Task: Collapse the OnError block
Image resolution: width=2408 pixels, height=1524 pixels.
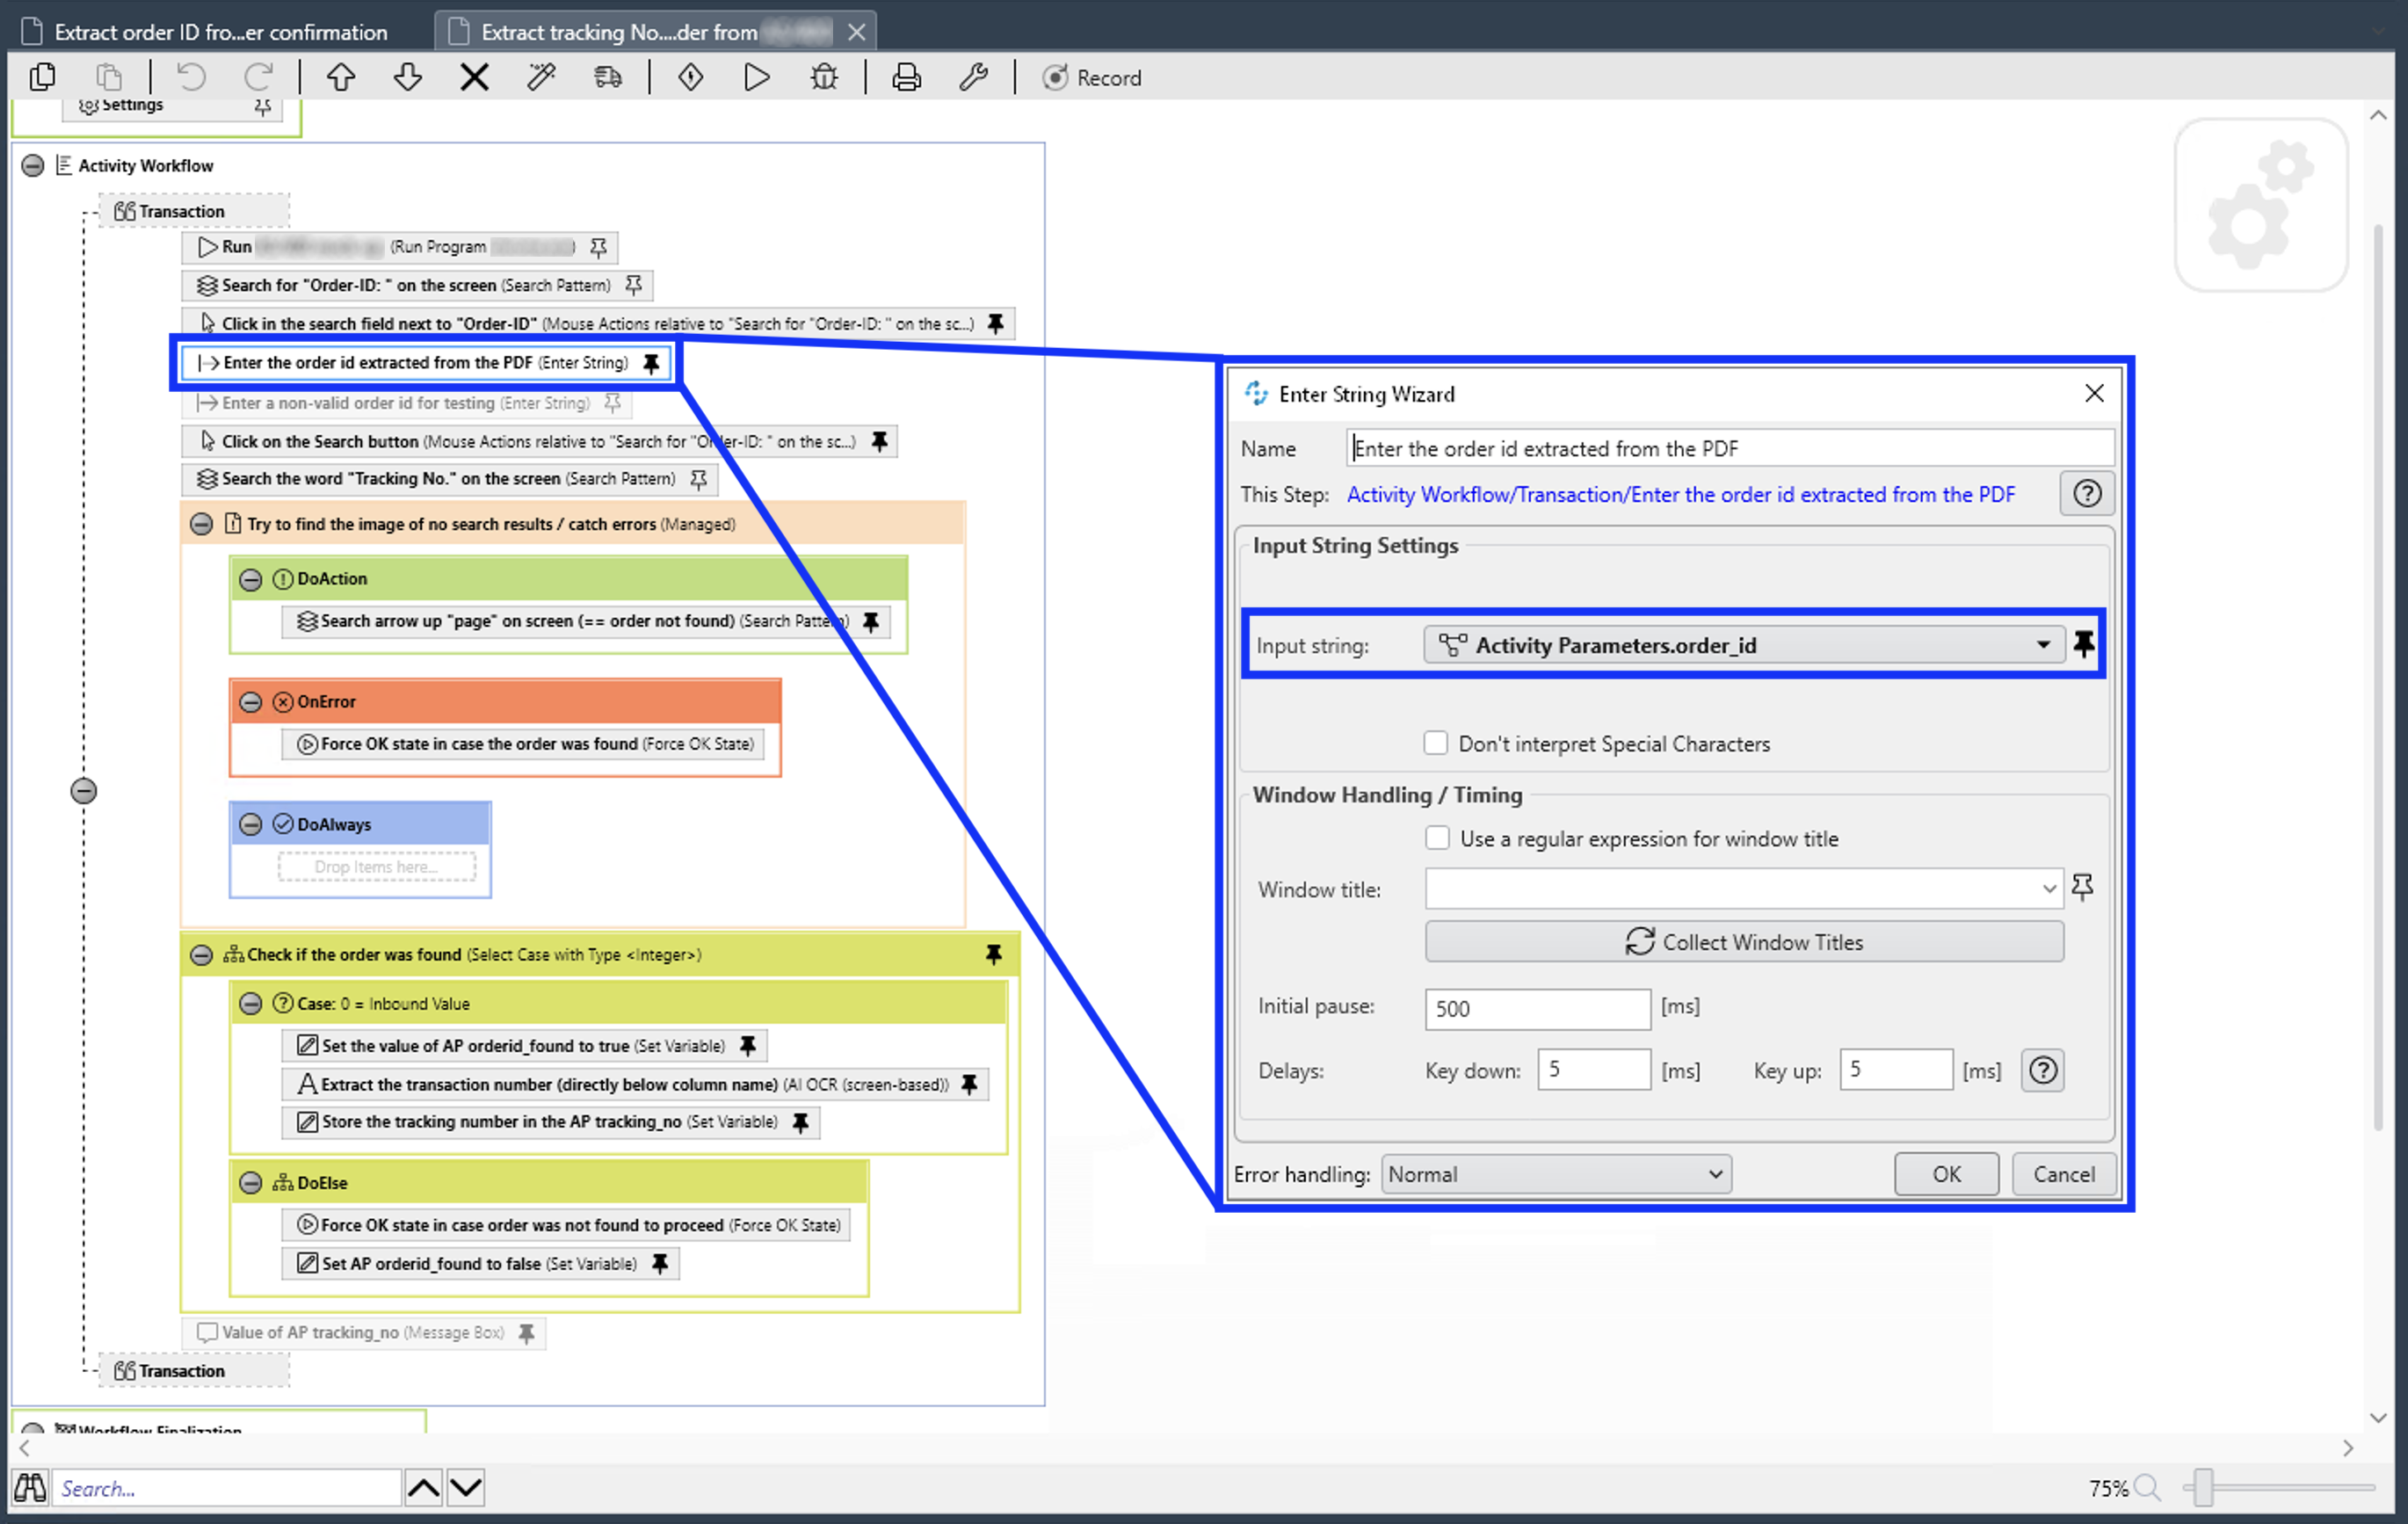Action: (251, 702)
